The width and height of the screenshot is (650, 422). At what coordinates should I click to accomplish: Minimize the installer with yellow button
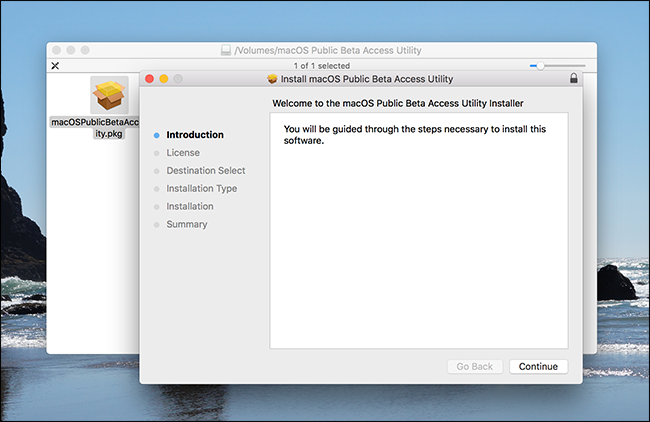(164, 79)
